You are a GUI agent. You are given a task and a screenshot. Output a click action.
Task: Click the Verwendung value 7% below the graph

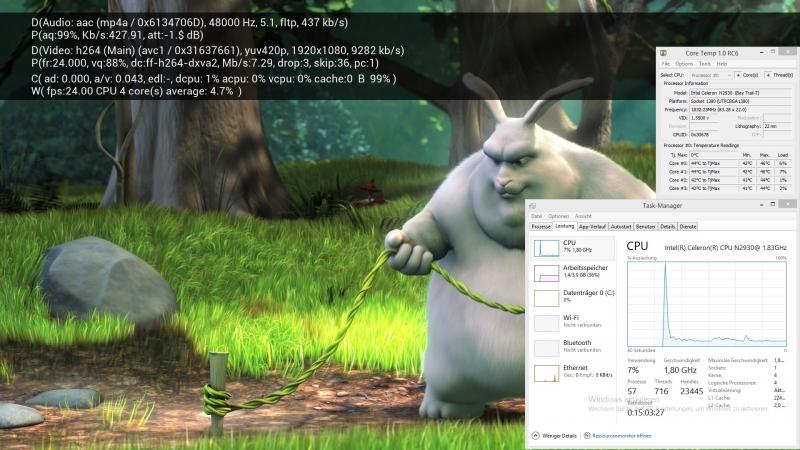[633, 370]
